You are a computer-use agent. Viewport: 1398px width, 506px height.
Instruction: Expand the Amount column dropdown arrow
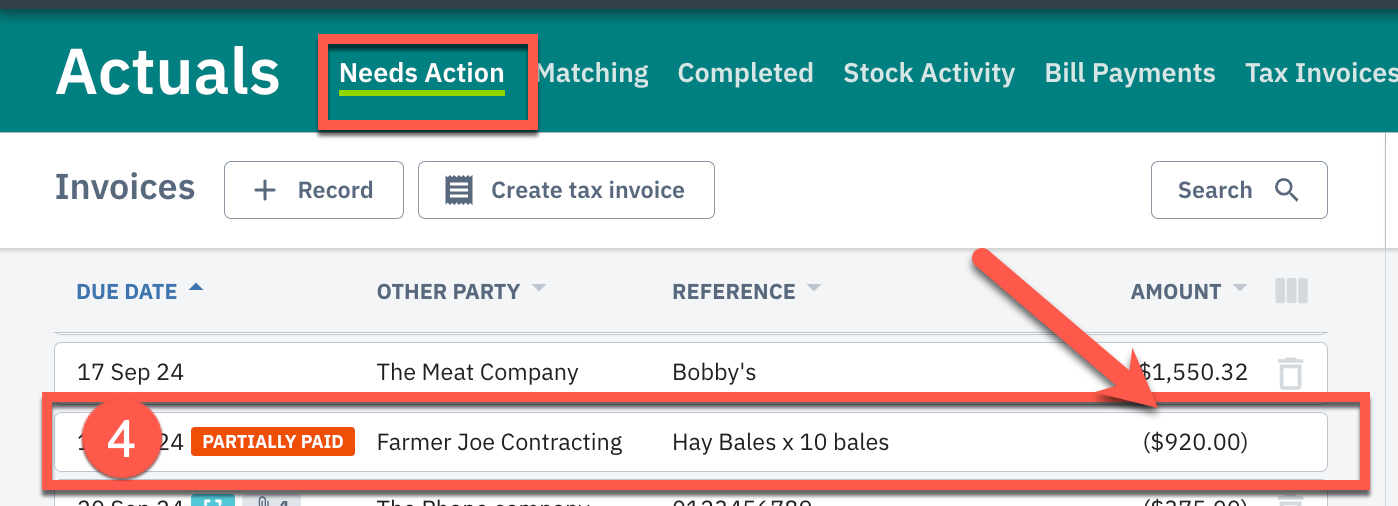click(x=1240, y=289)
